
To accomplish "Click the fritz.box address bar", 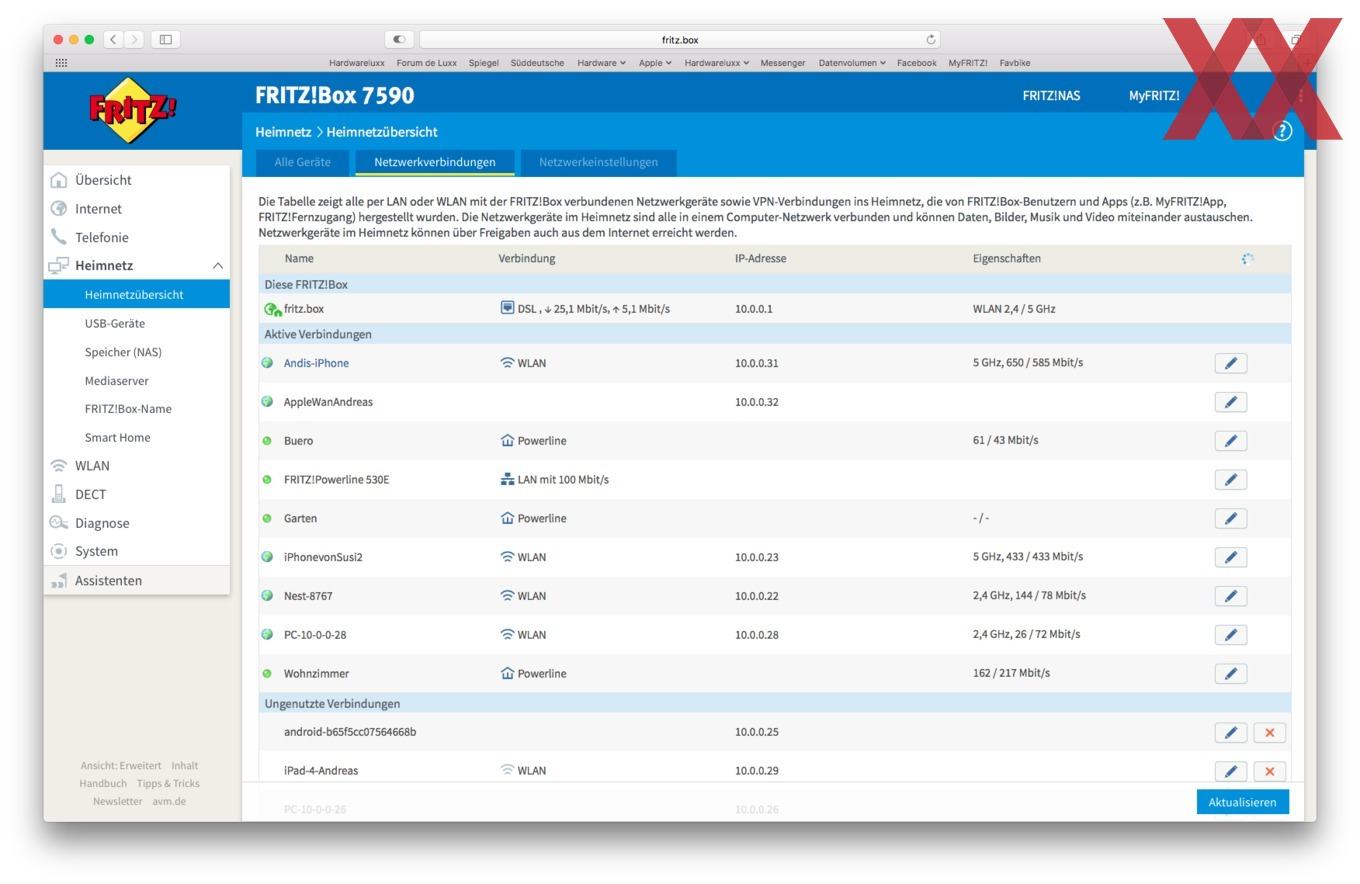I will point(680,40).
